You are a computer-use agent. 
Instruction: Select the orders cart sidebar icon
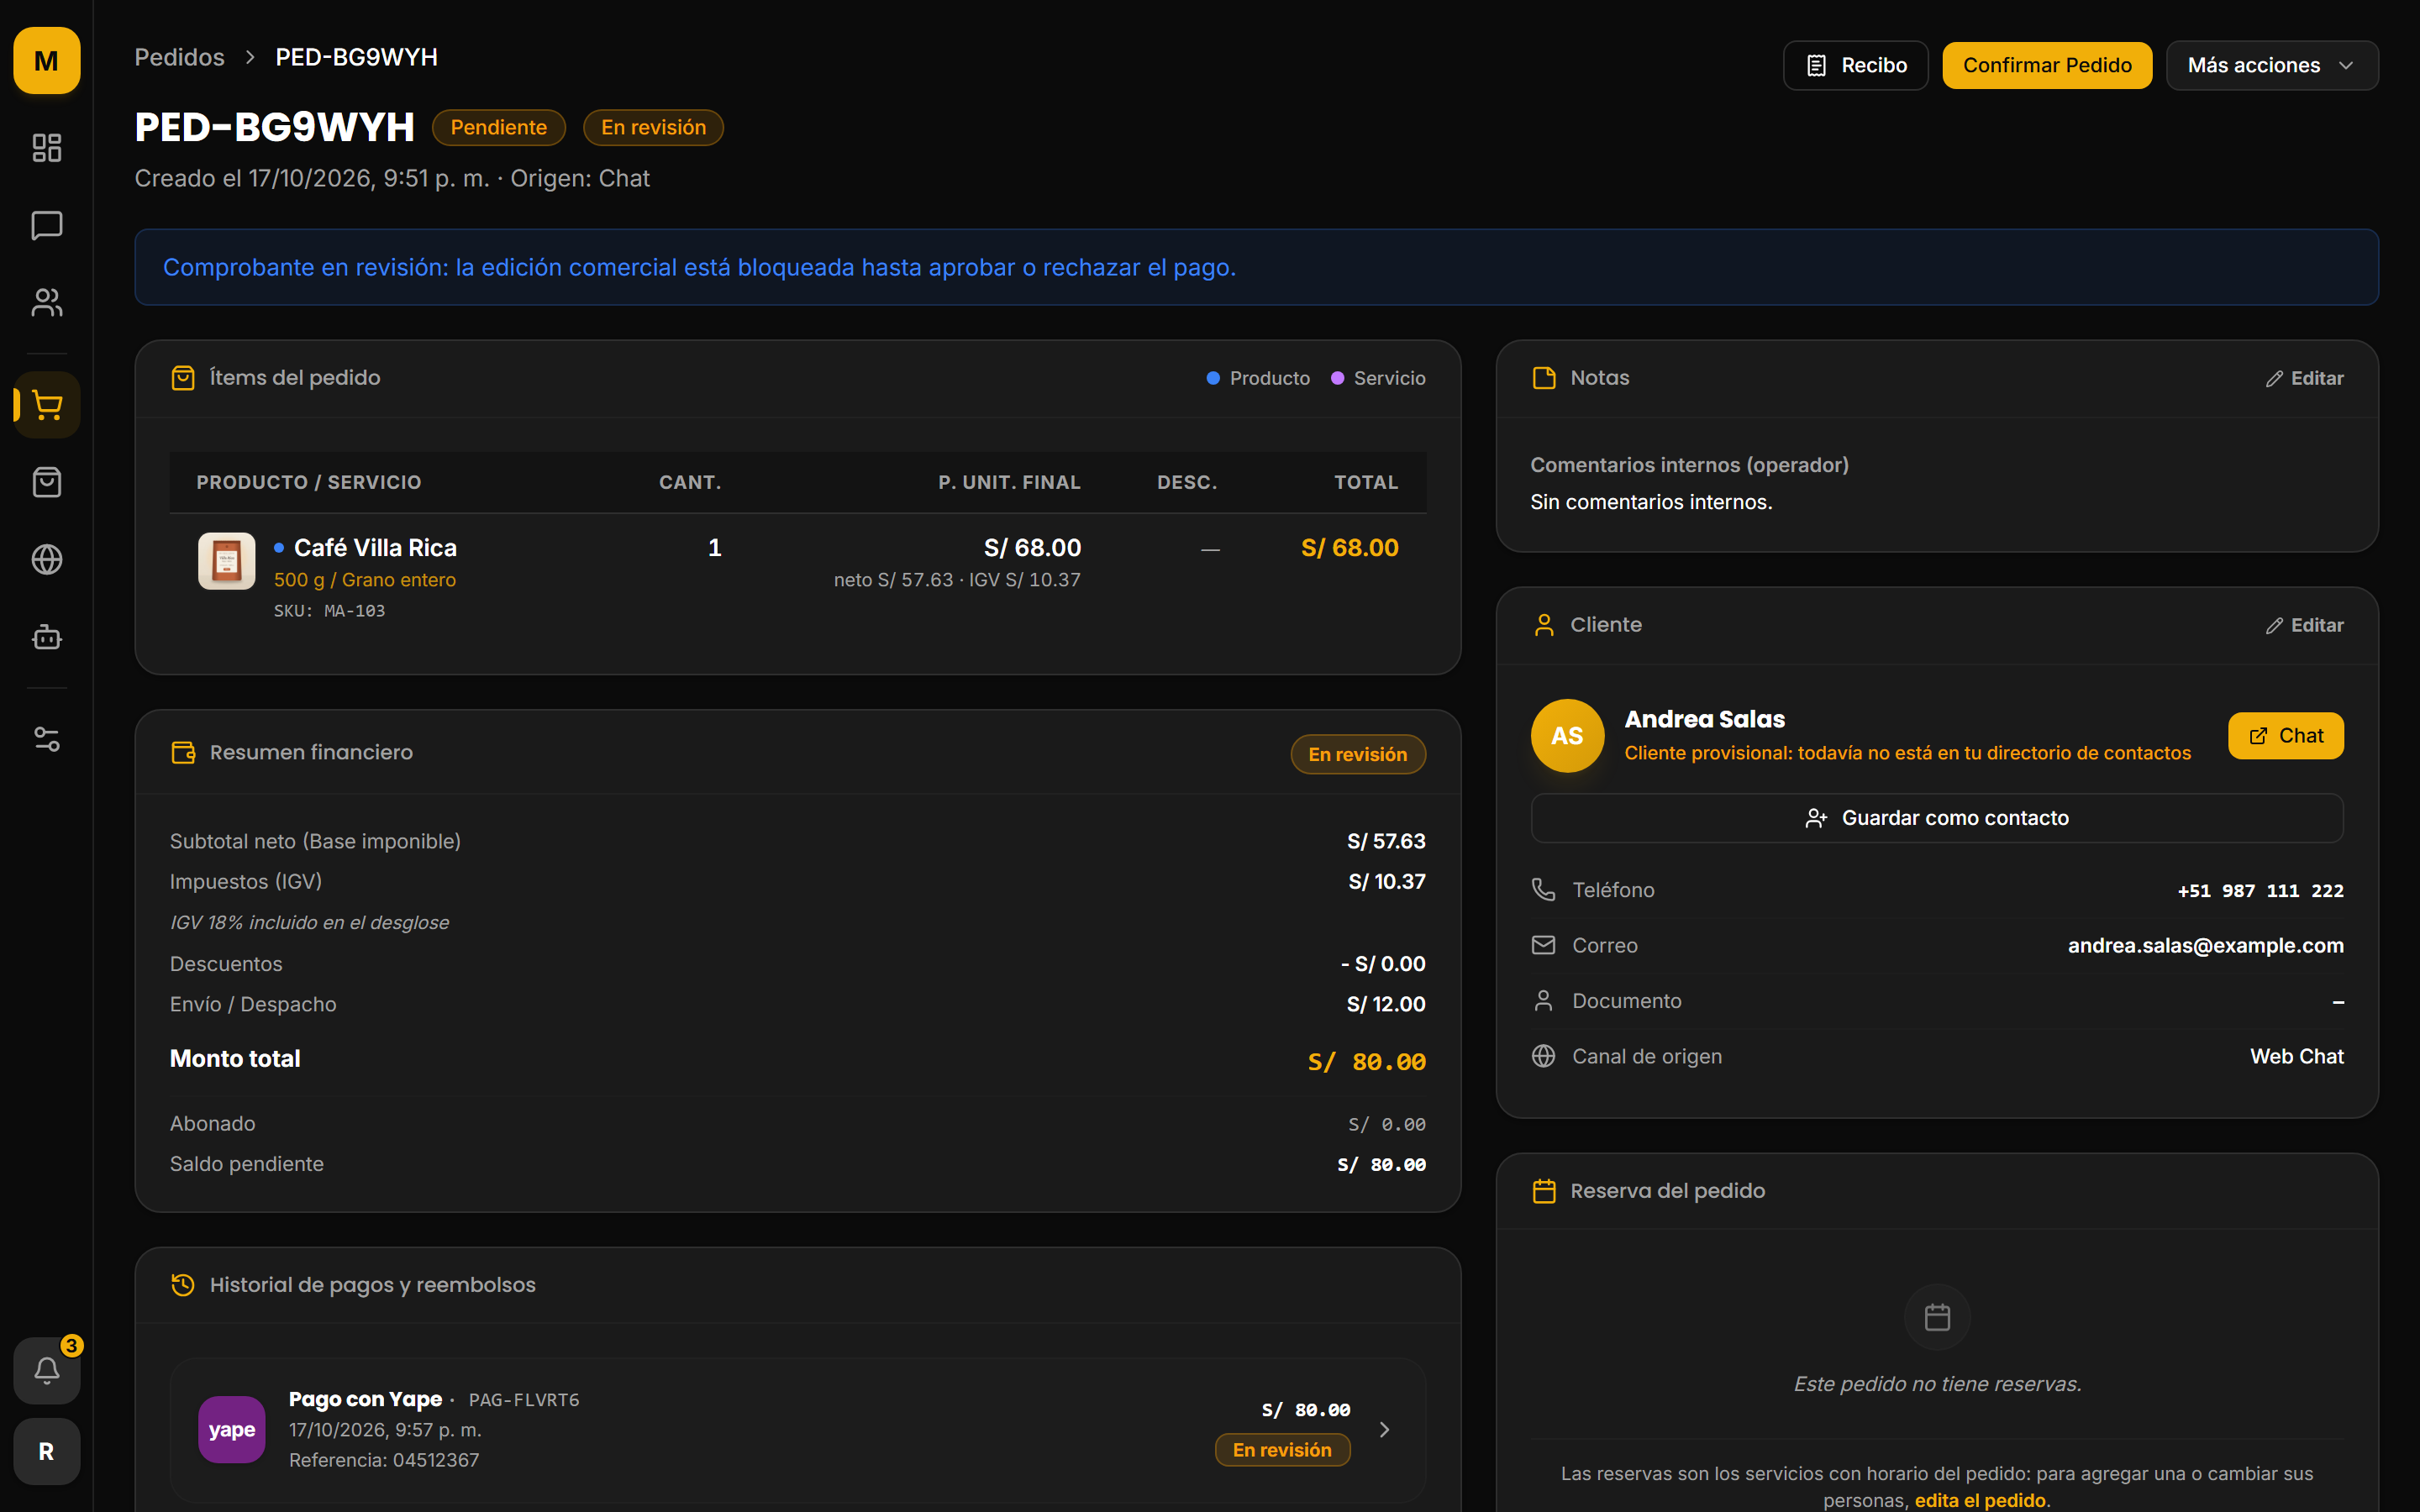[x=47, y=405]
